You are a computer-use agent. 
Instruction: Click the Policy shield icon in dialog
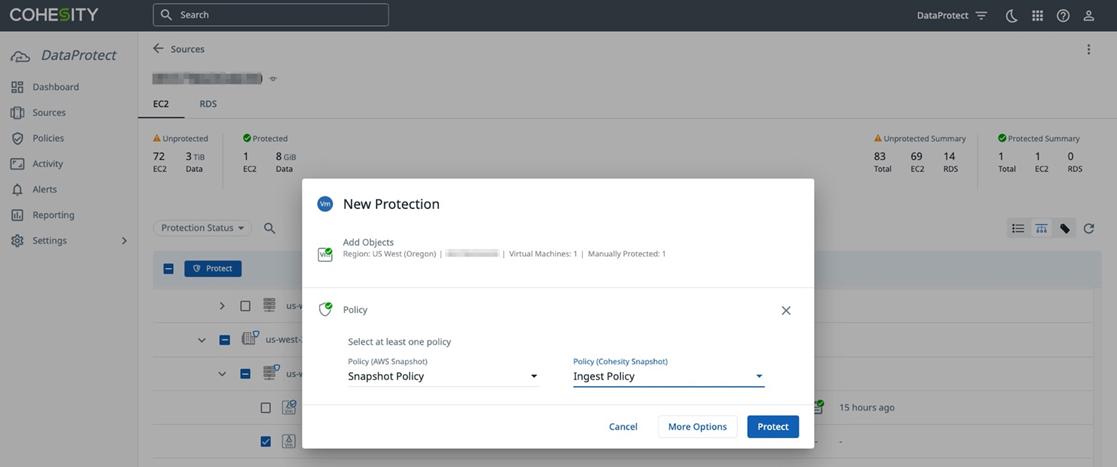point(326,309)
